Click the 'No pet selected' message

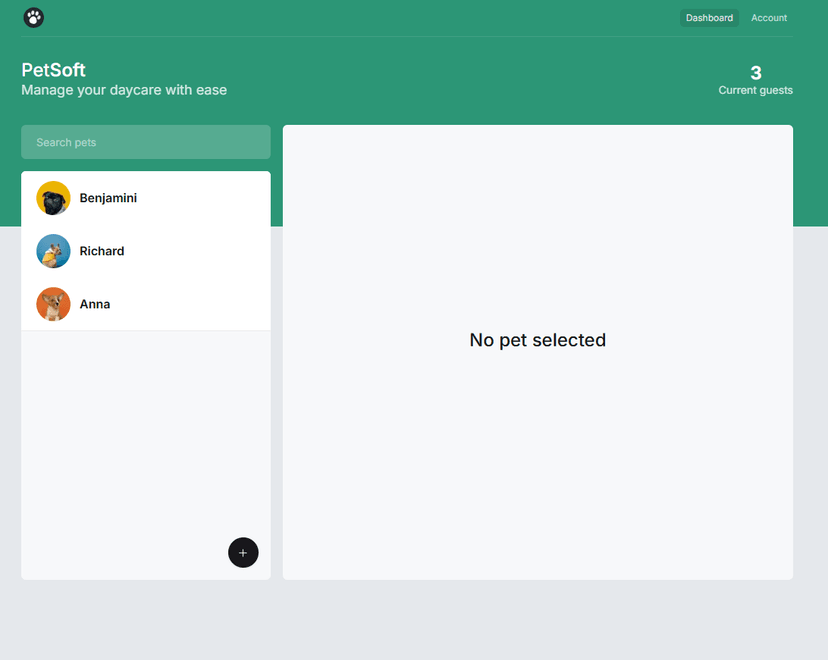click(537, 340)
